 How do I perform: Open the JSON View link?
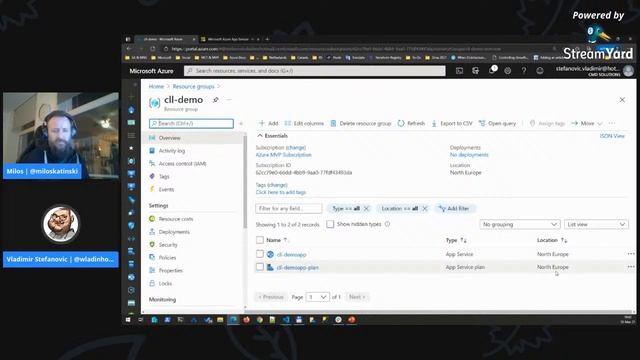pyautogui.click(x=612, y=136)
